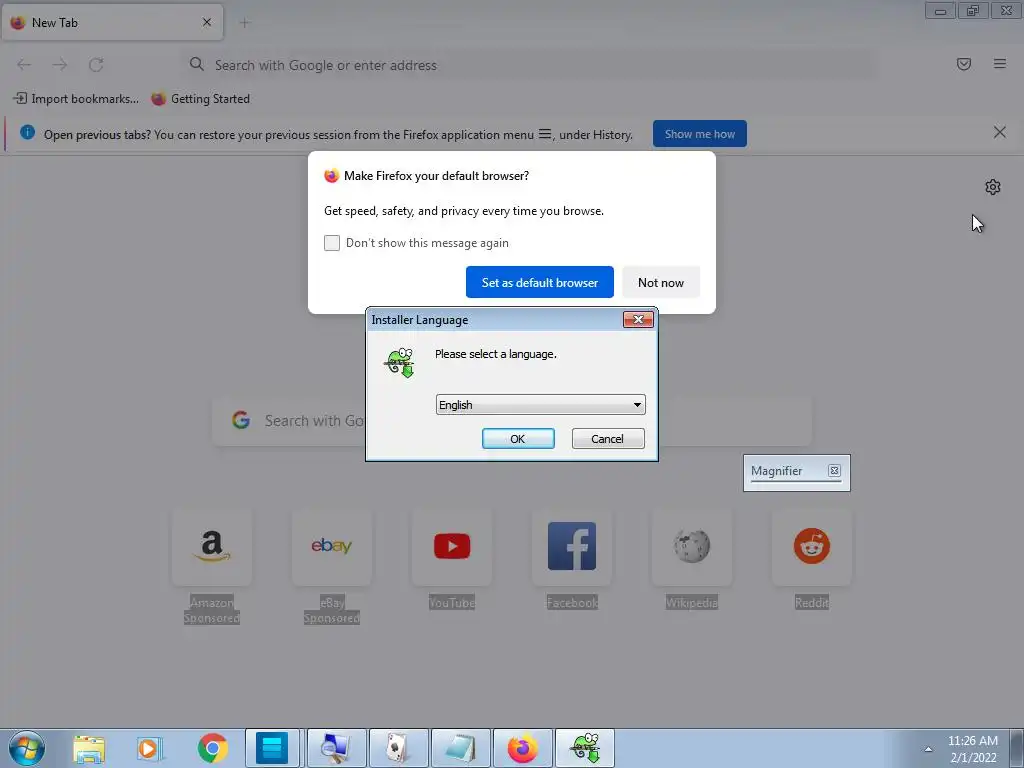The width and height of the screenshot is (1024, 768).
Task: Reload the page with the refresh icon
Action: point(96,65)
